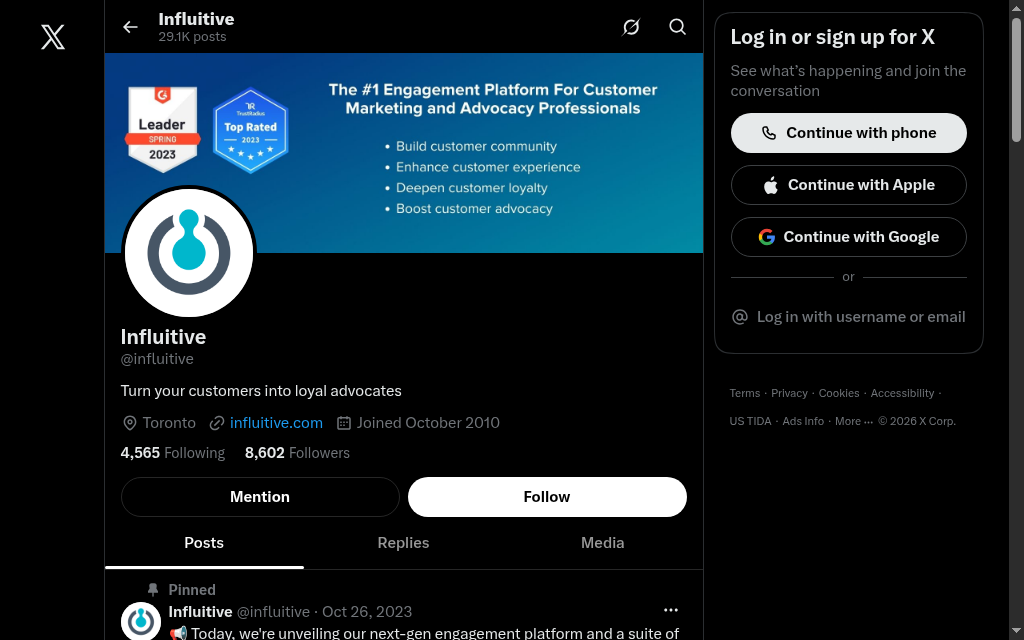Open the US TIDA footer link
The height and width of the screenshot is (640, 1024).
point(750,421)
